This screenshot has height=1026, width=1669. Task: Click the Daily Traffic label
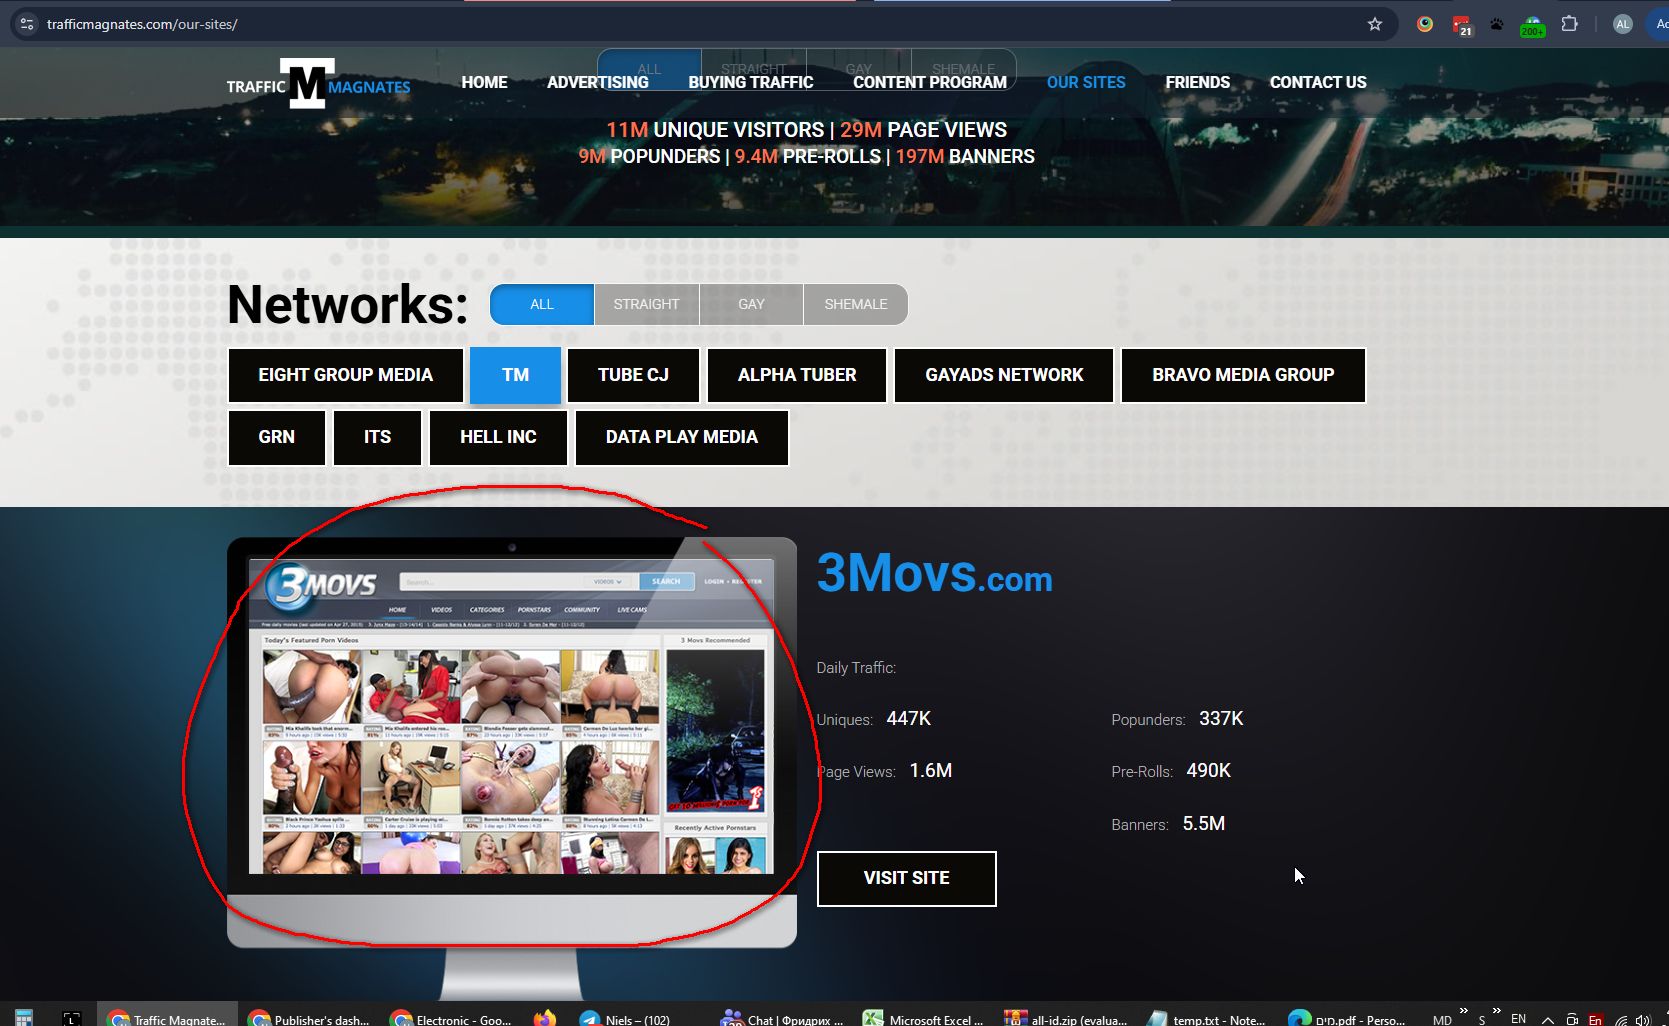click(856, 667)
